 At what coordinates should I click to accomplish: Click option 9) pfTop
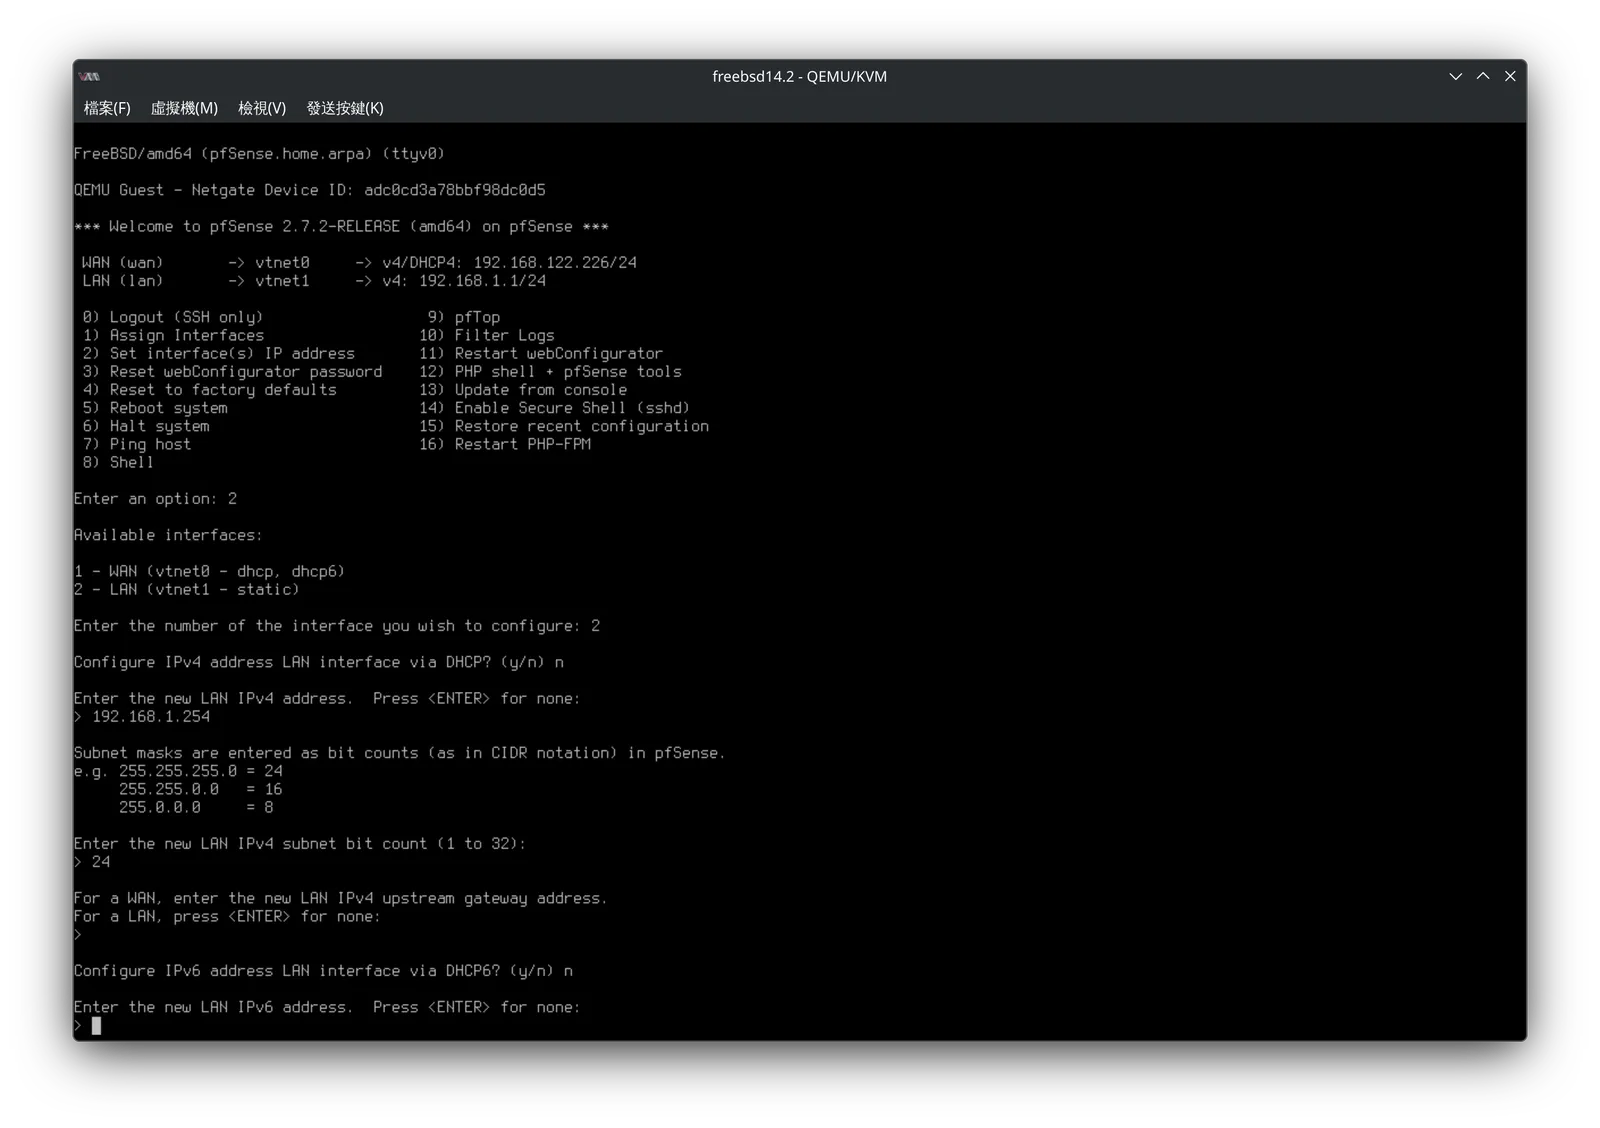point(464,317)
